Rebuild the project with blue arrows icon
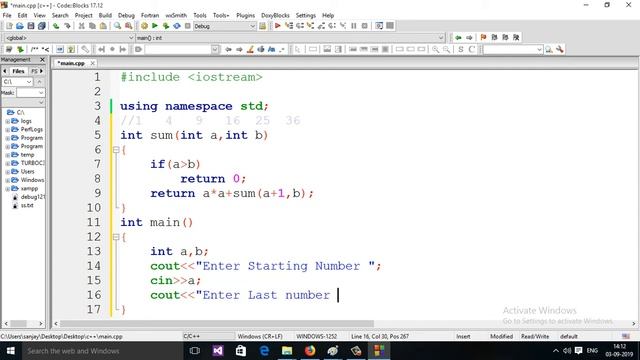 [177, 26]
